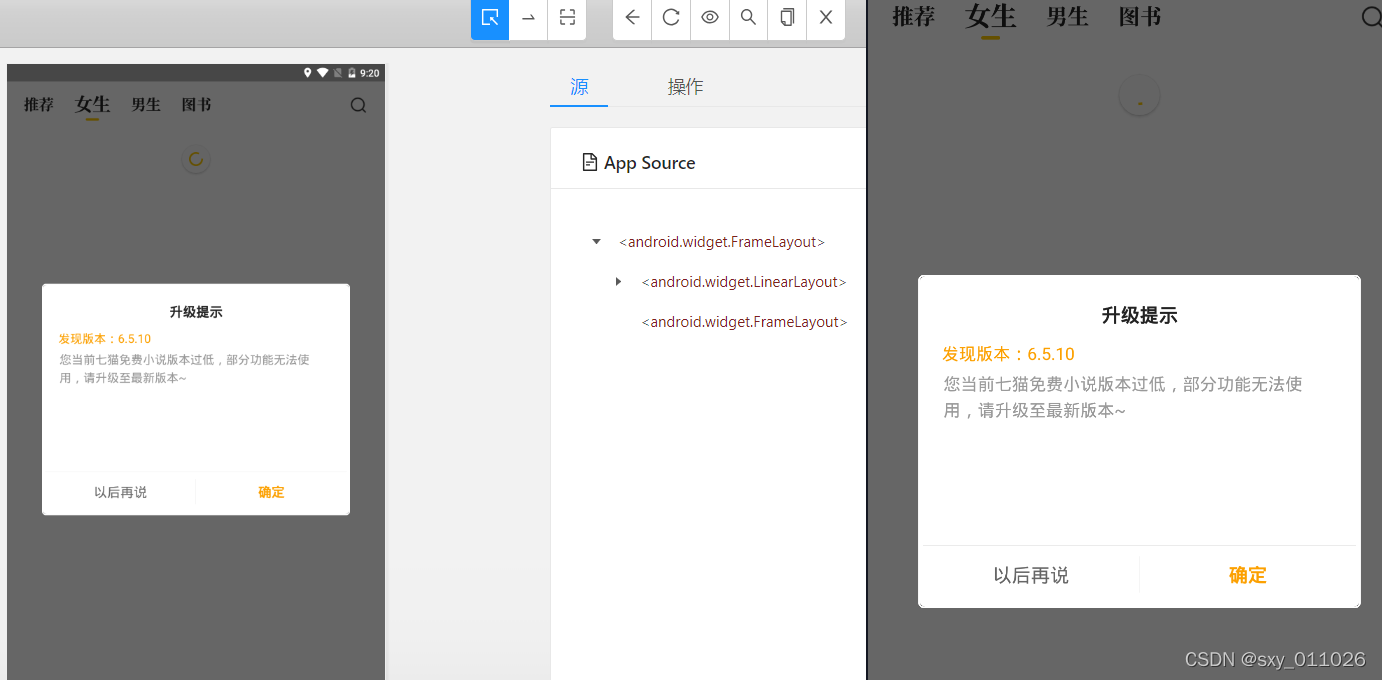The image size is (1382, 680).
Task: Collapse the root android.widget.FrameLayout node
Action: (x=597, y=242)
